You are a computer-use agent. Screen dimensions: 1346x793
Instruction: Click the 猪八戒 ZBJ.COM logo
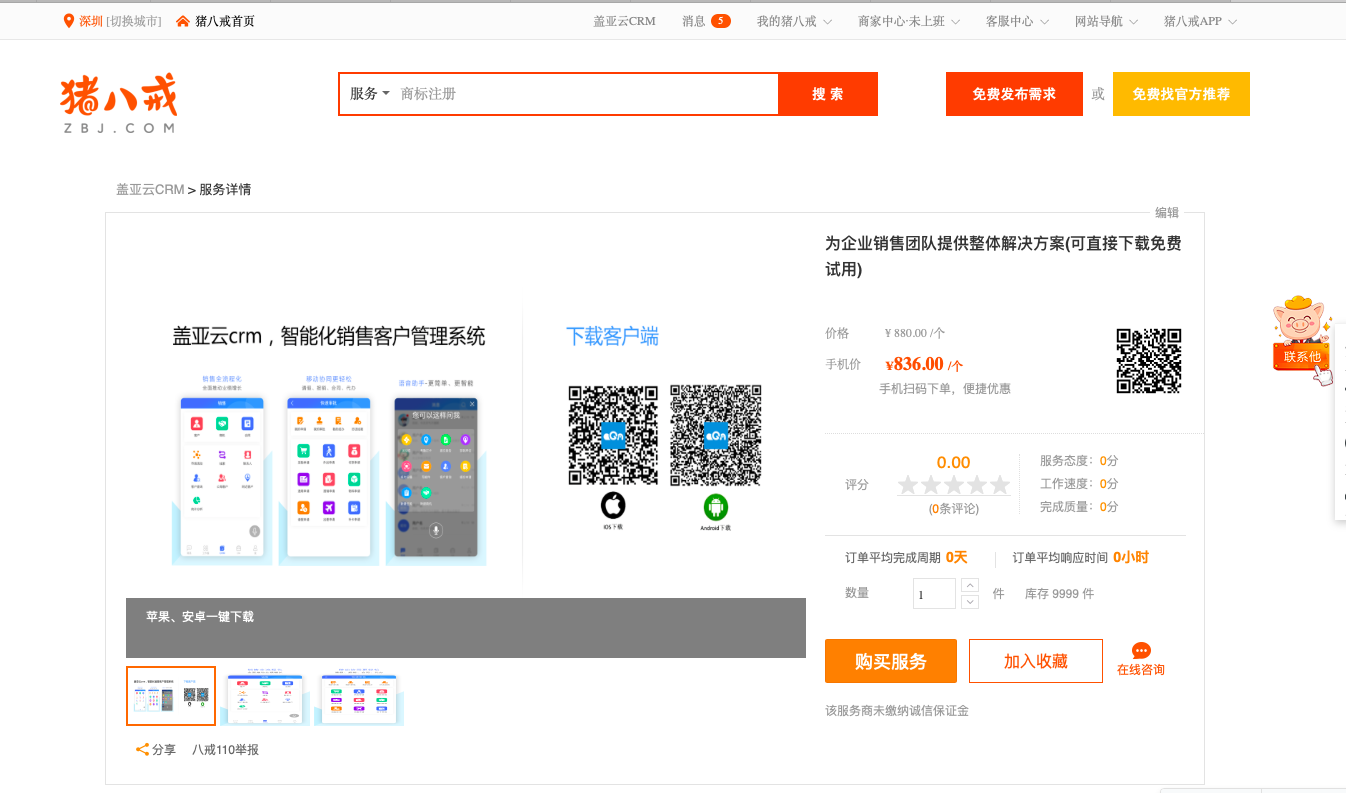(x=118, y=103)
